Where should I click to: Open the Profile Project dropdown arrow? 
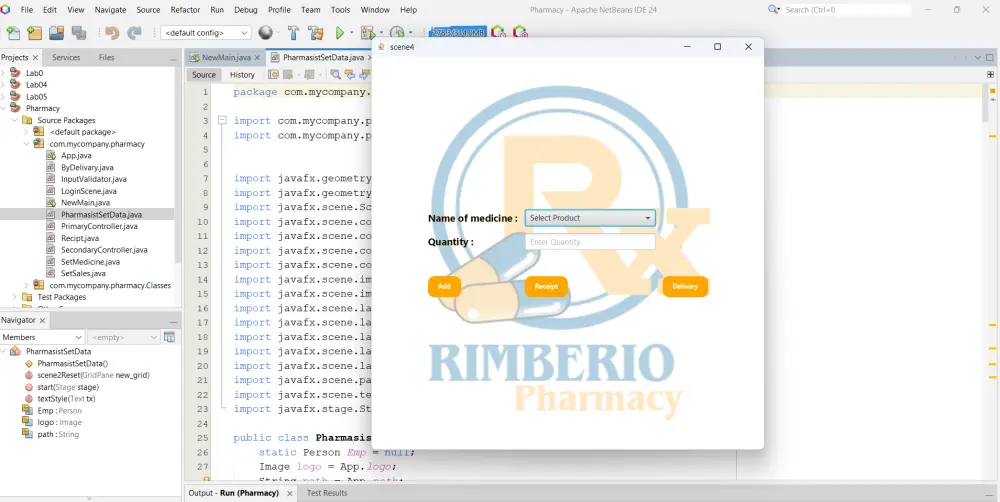(x=410, y=33)
